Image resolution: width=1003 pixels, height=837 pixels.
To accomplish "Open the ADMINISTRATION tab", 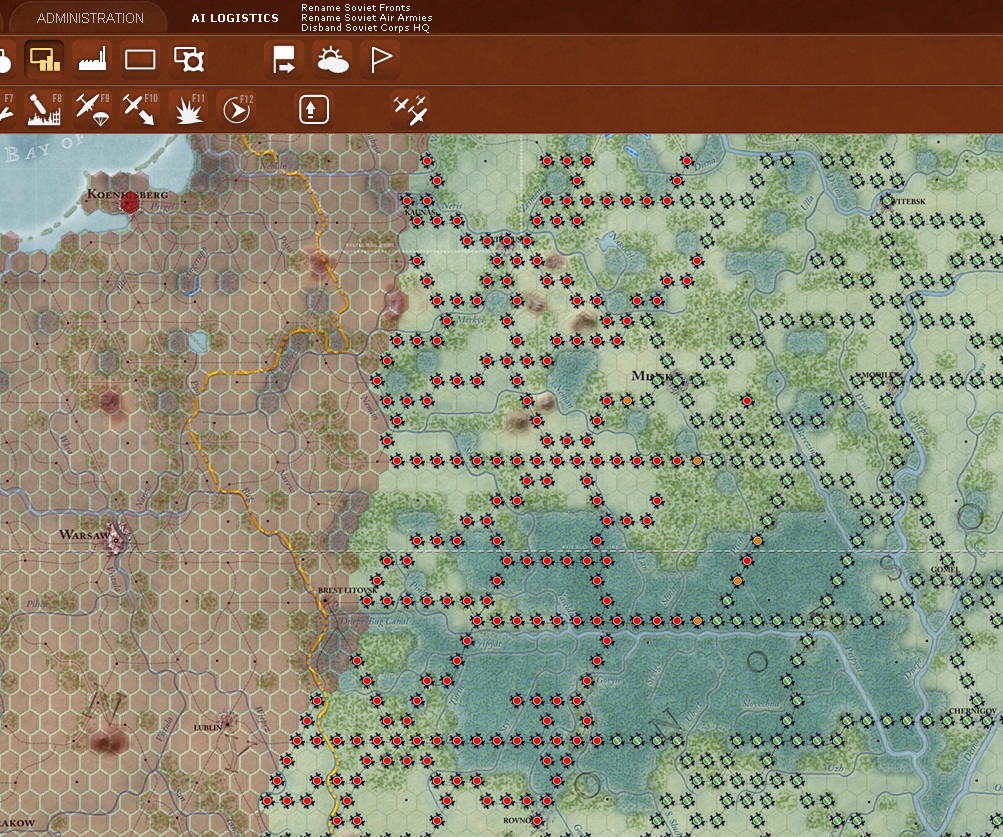I will click(90, 19).
